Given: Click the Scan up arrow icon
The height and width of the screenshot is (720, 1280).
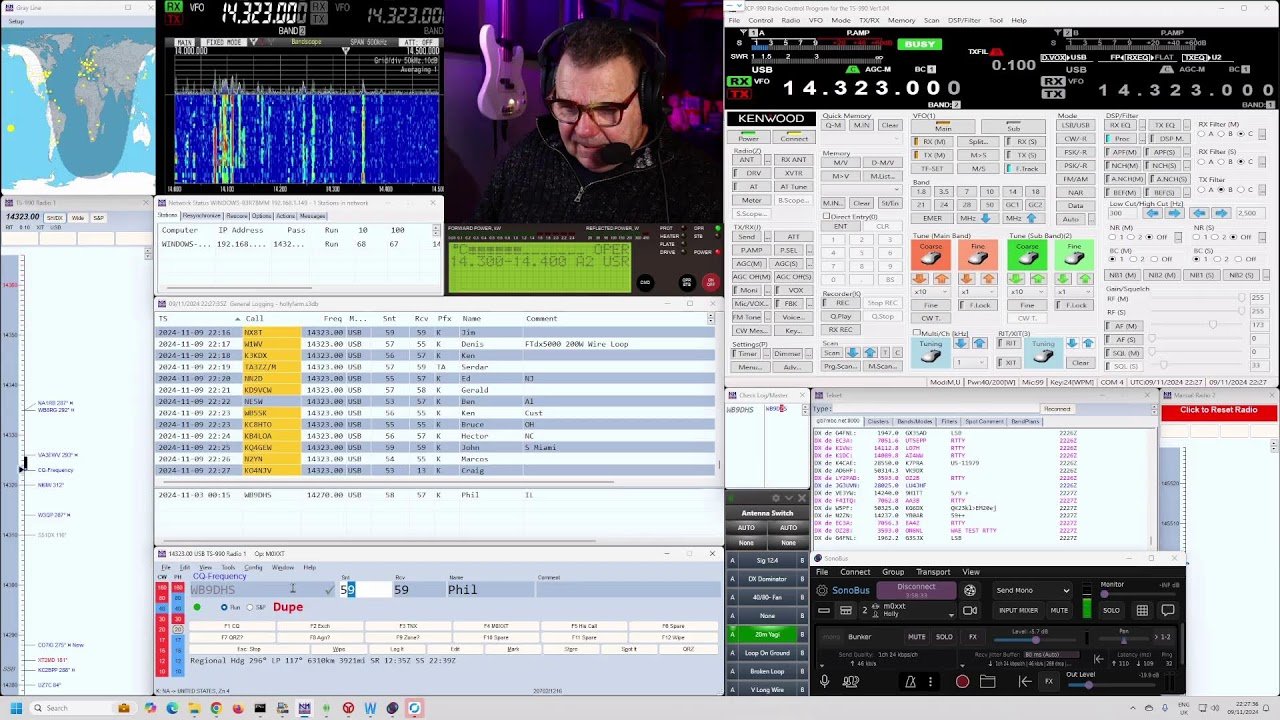Looking at the screenshot, I should (x=870, y=353).
